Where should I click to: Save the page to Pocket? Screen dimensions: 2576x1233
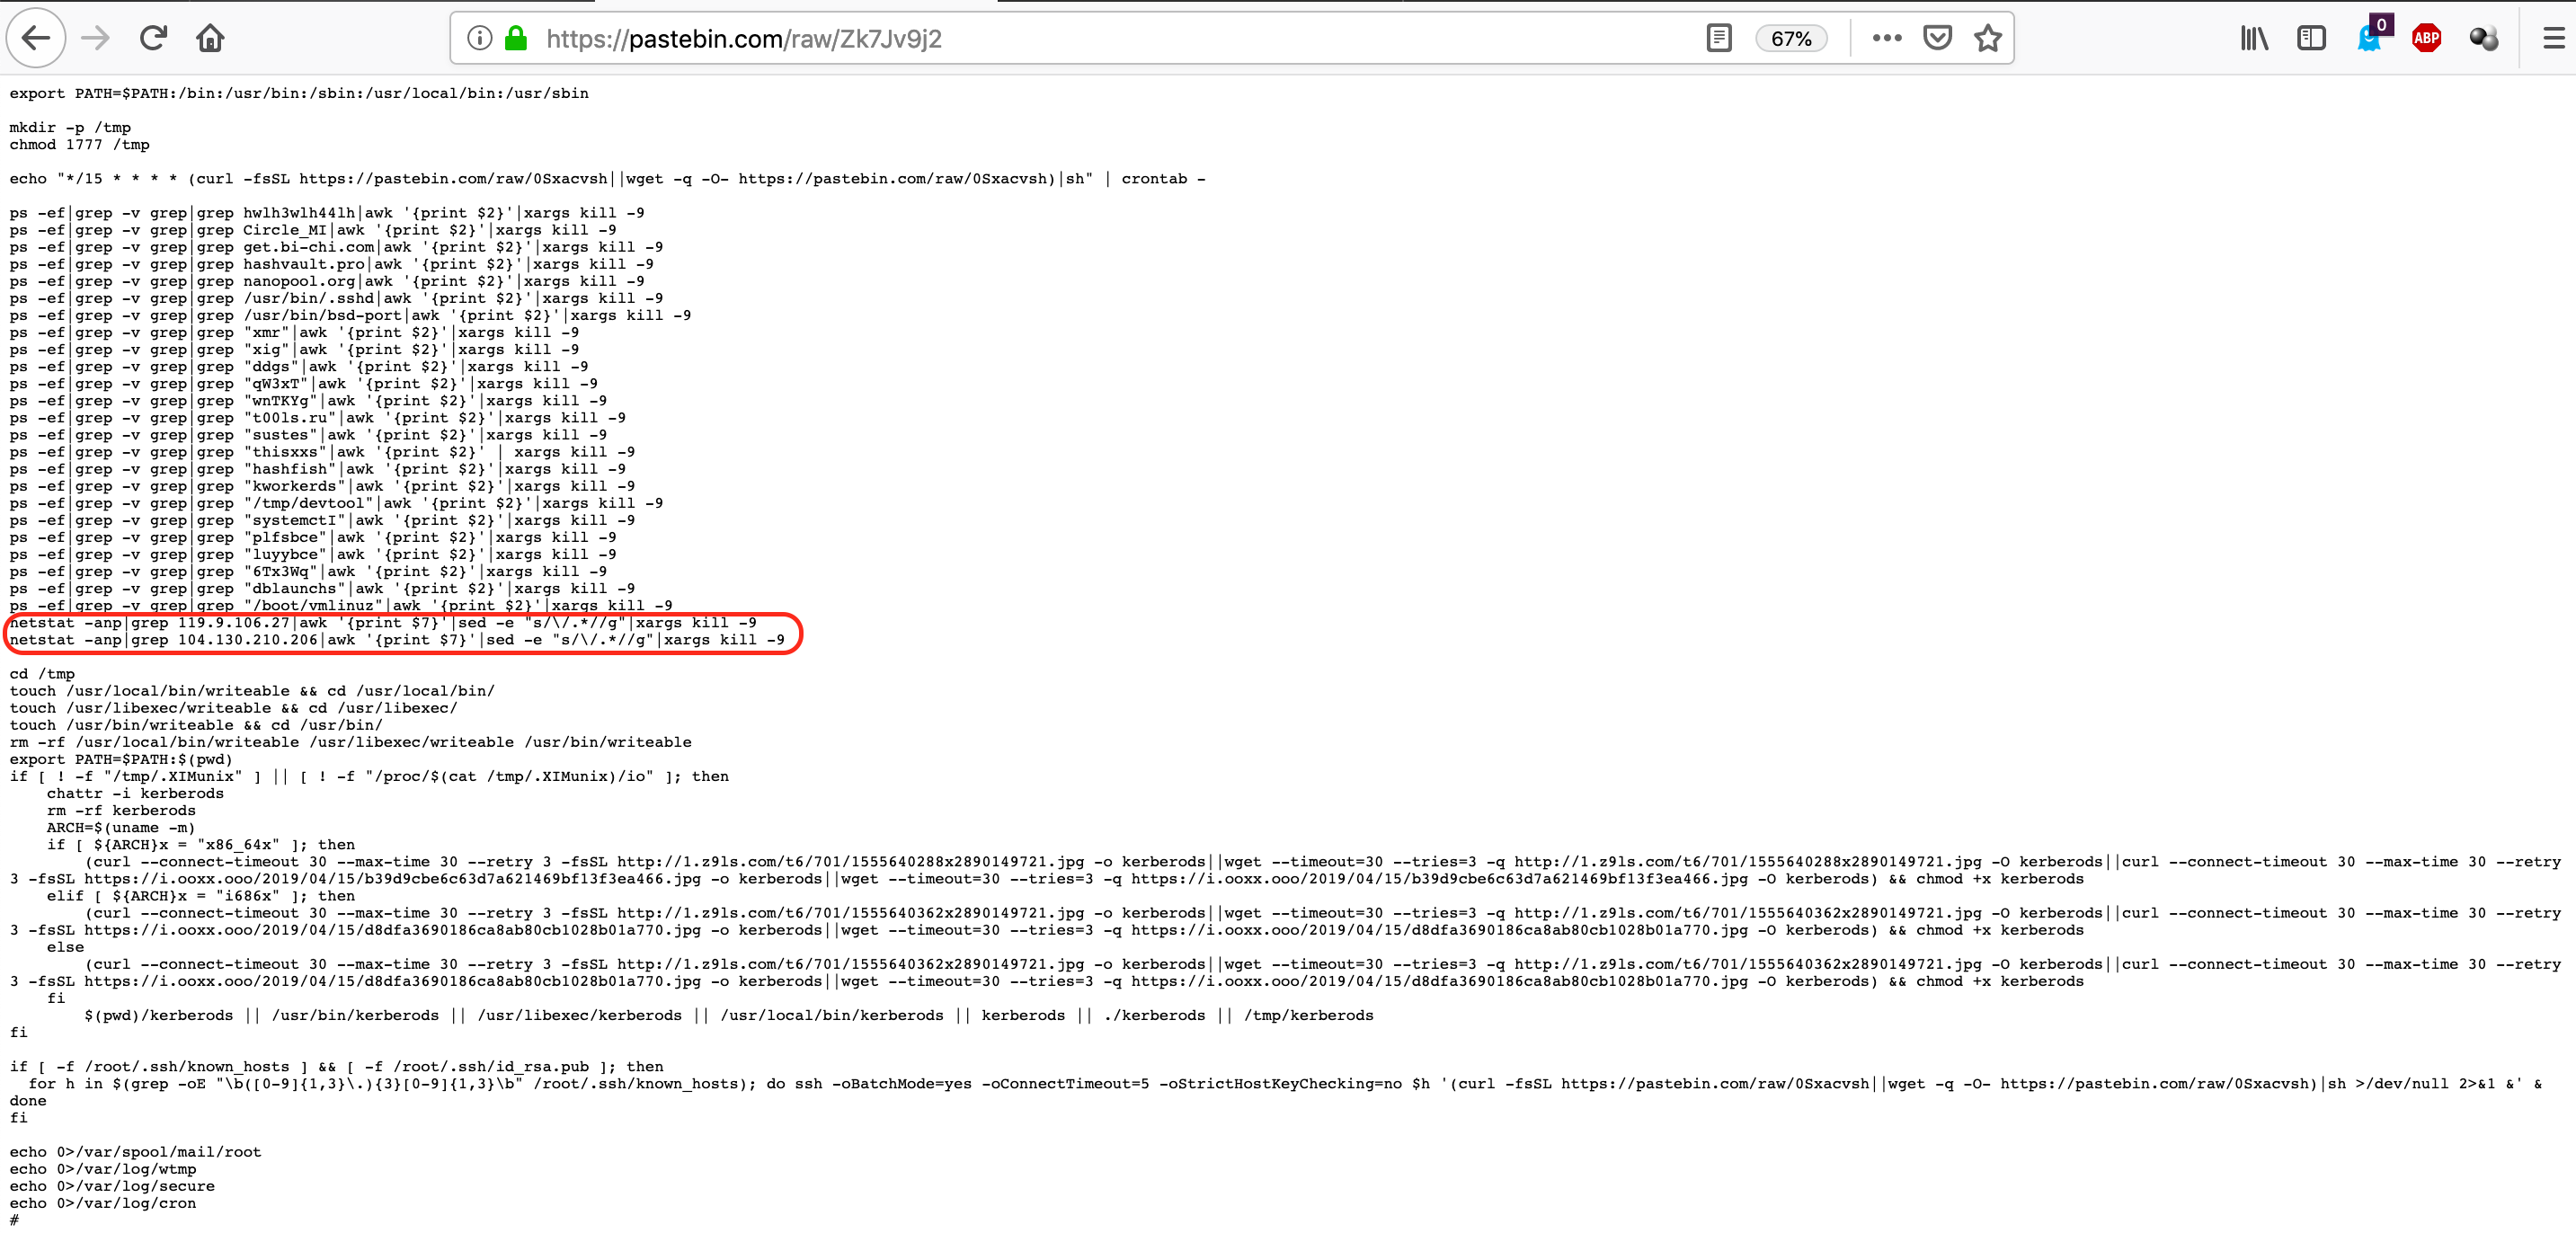(1937, 38)
